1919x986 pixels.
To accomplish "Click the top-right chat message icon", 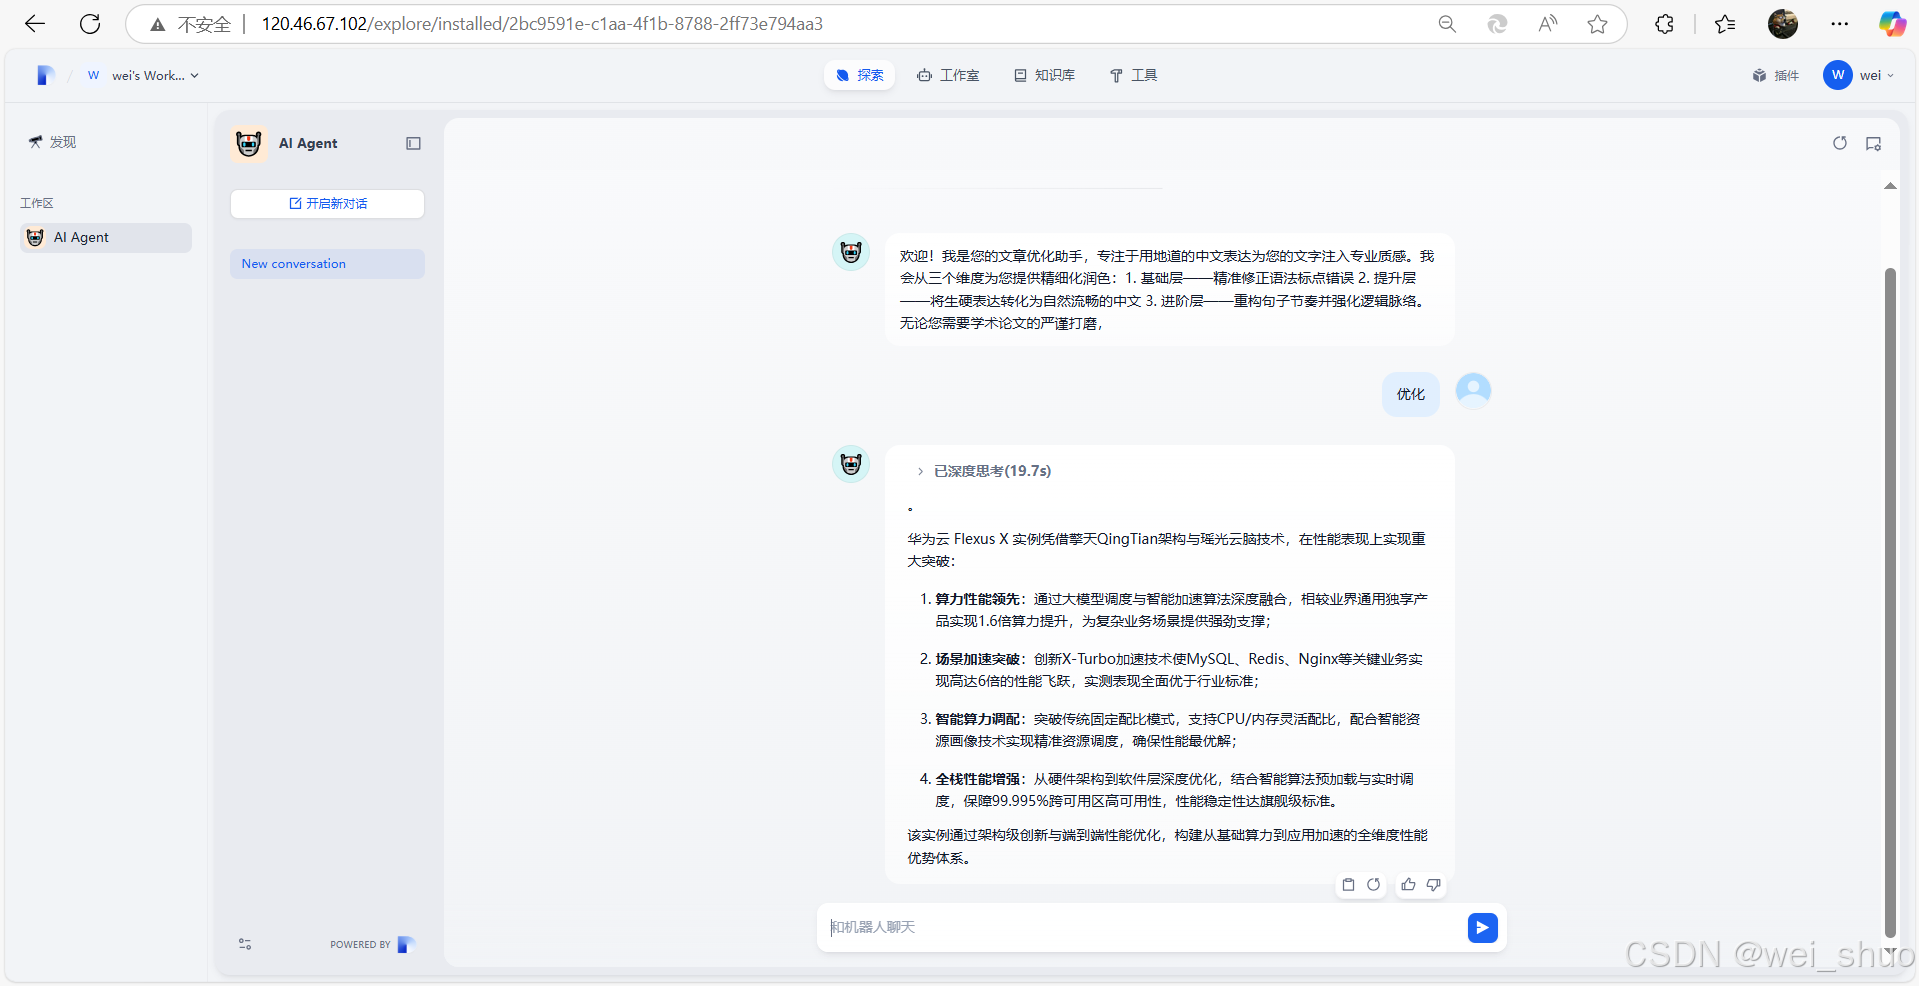I will tap(1873, 143).
